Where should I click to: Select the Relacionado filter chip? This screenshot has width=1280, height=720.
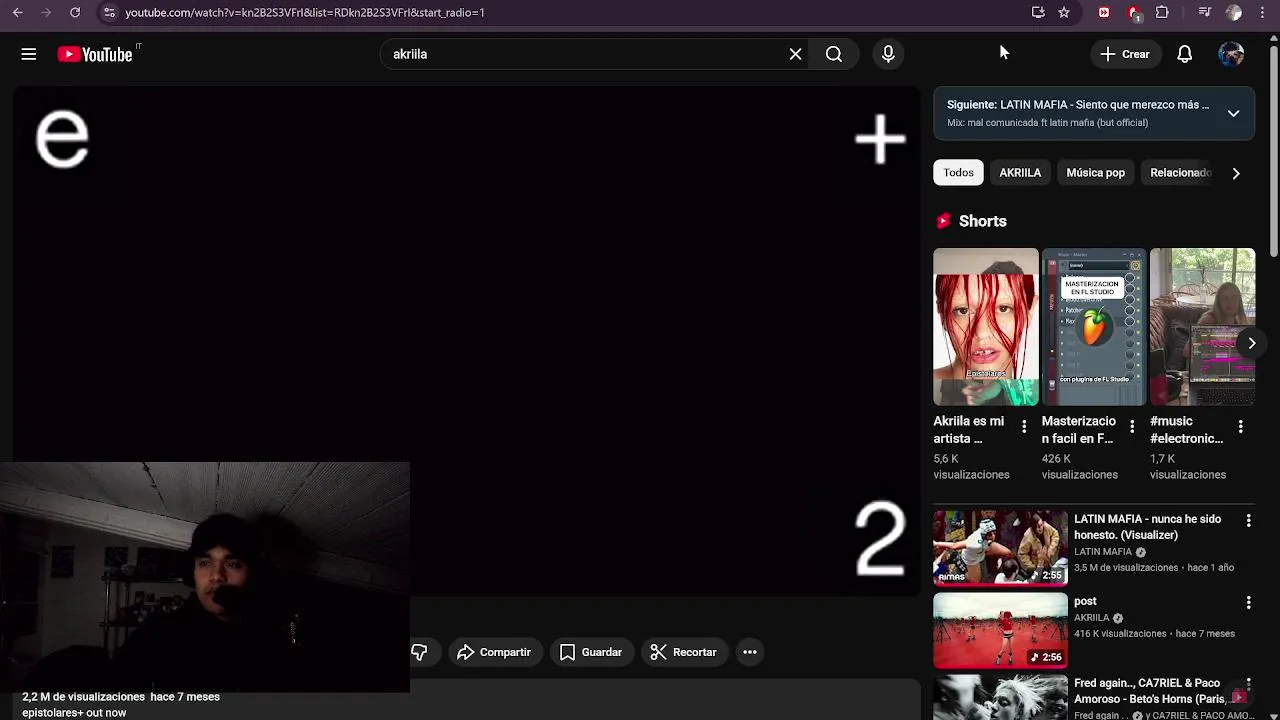click(1180, 172)
